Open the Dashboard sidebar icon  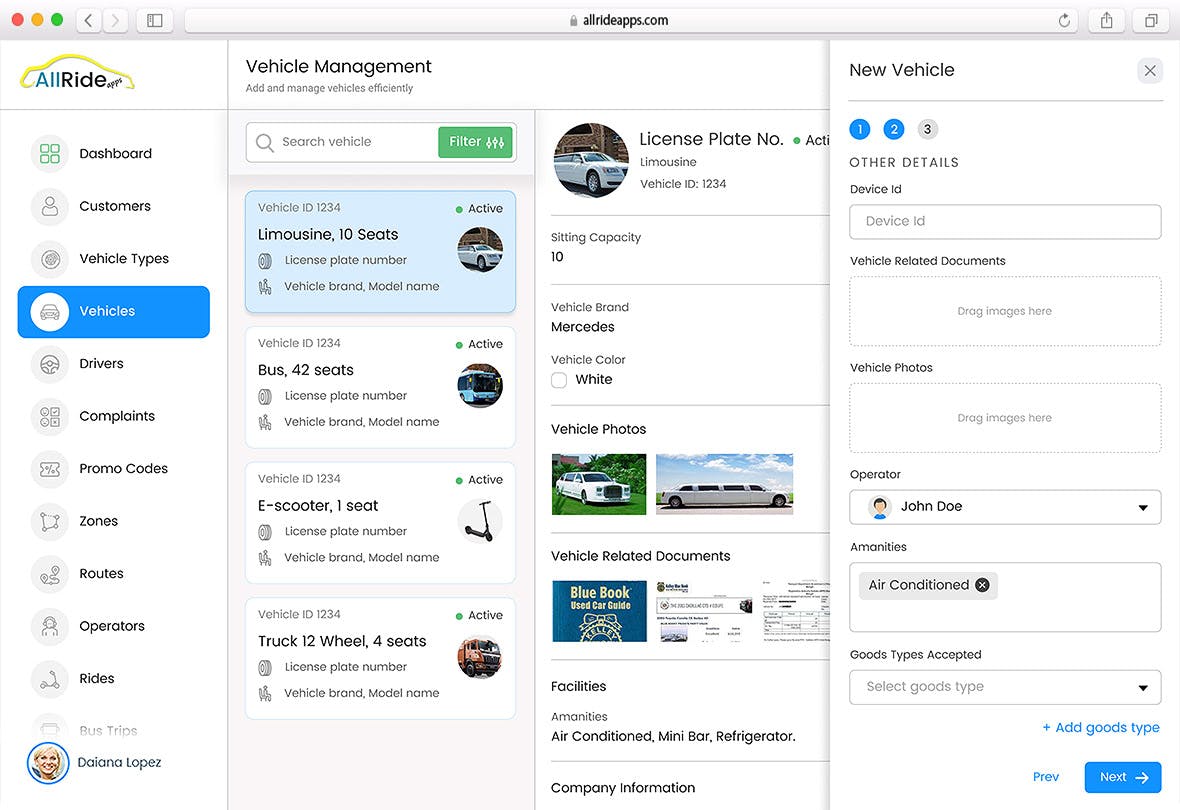(x=50, y=154)
